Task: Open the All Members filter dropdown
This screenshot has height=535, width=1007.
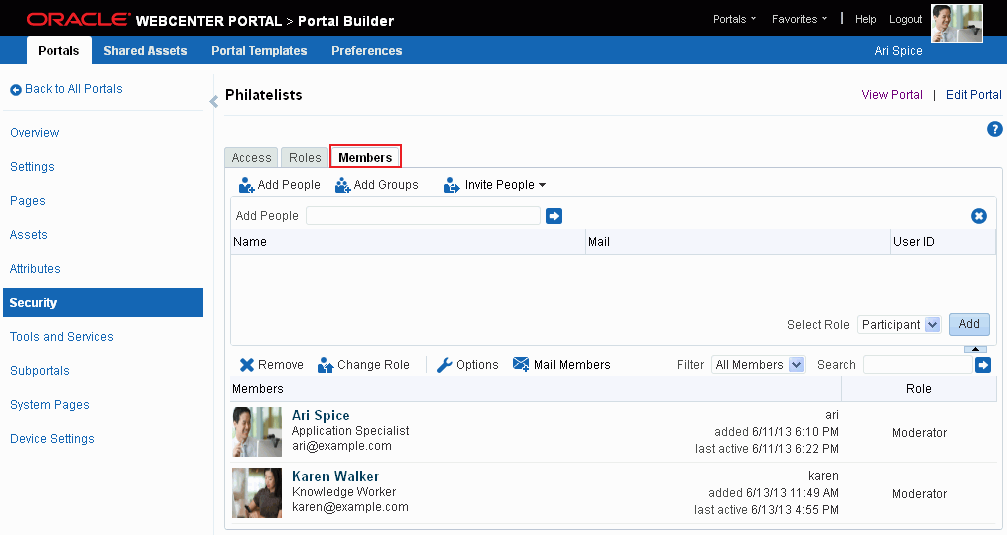Action: tap(758, 365)
